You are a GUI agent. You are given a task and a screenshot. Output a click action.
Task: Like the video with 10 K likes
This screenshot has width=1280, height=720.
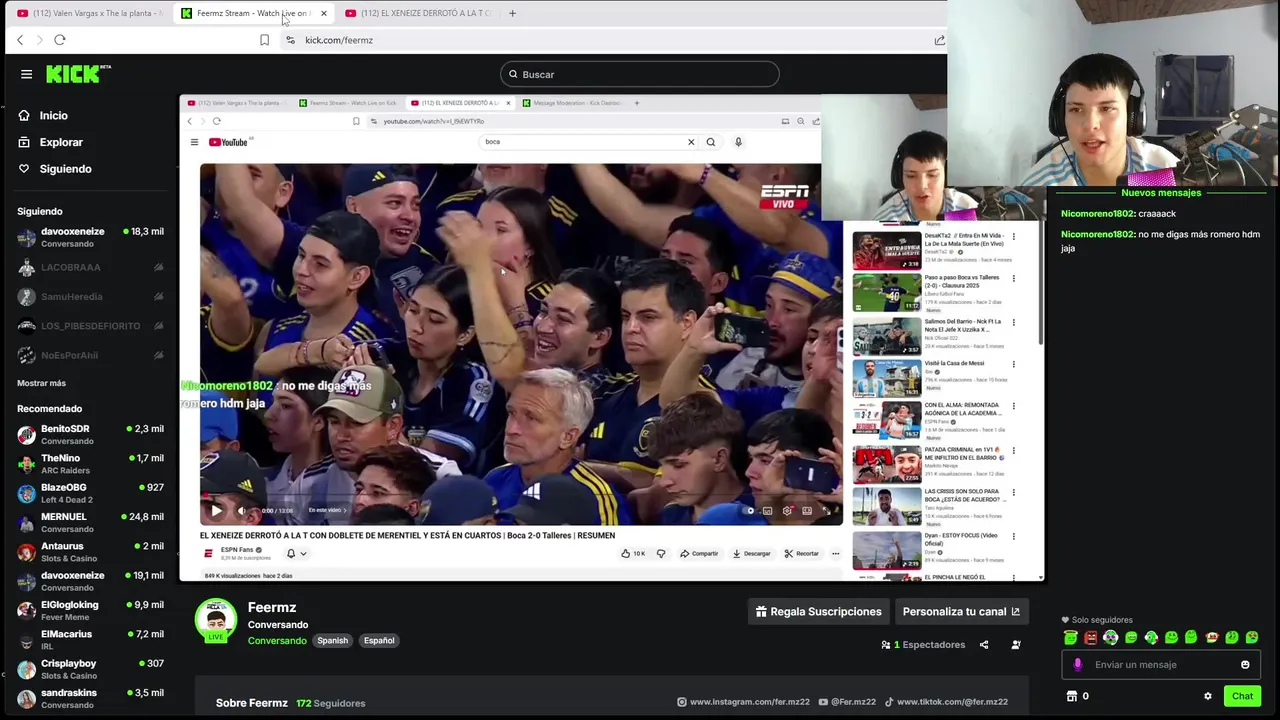pyautogui.click(x=632, y=553)
